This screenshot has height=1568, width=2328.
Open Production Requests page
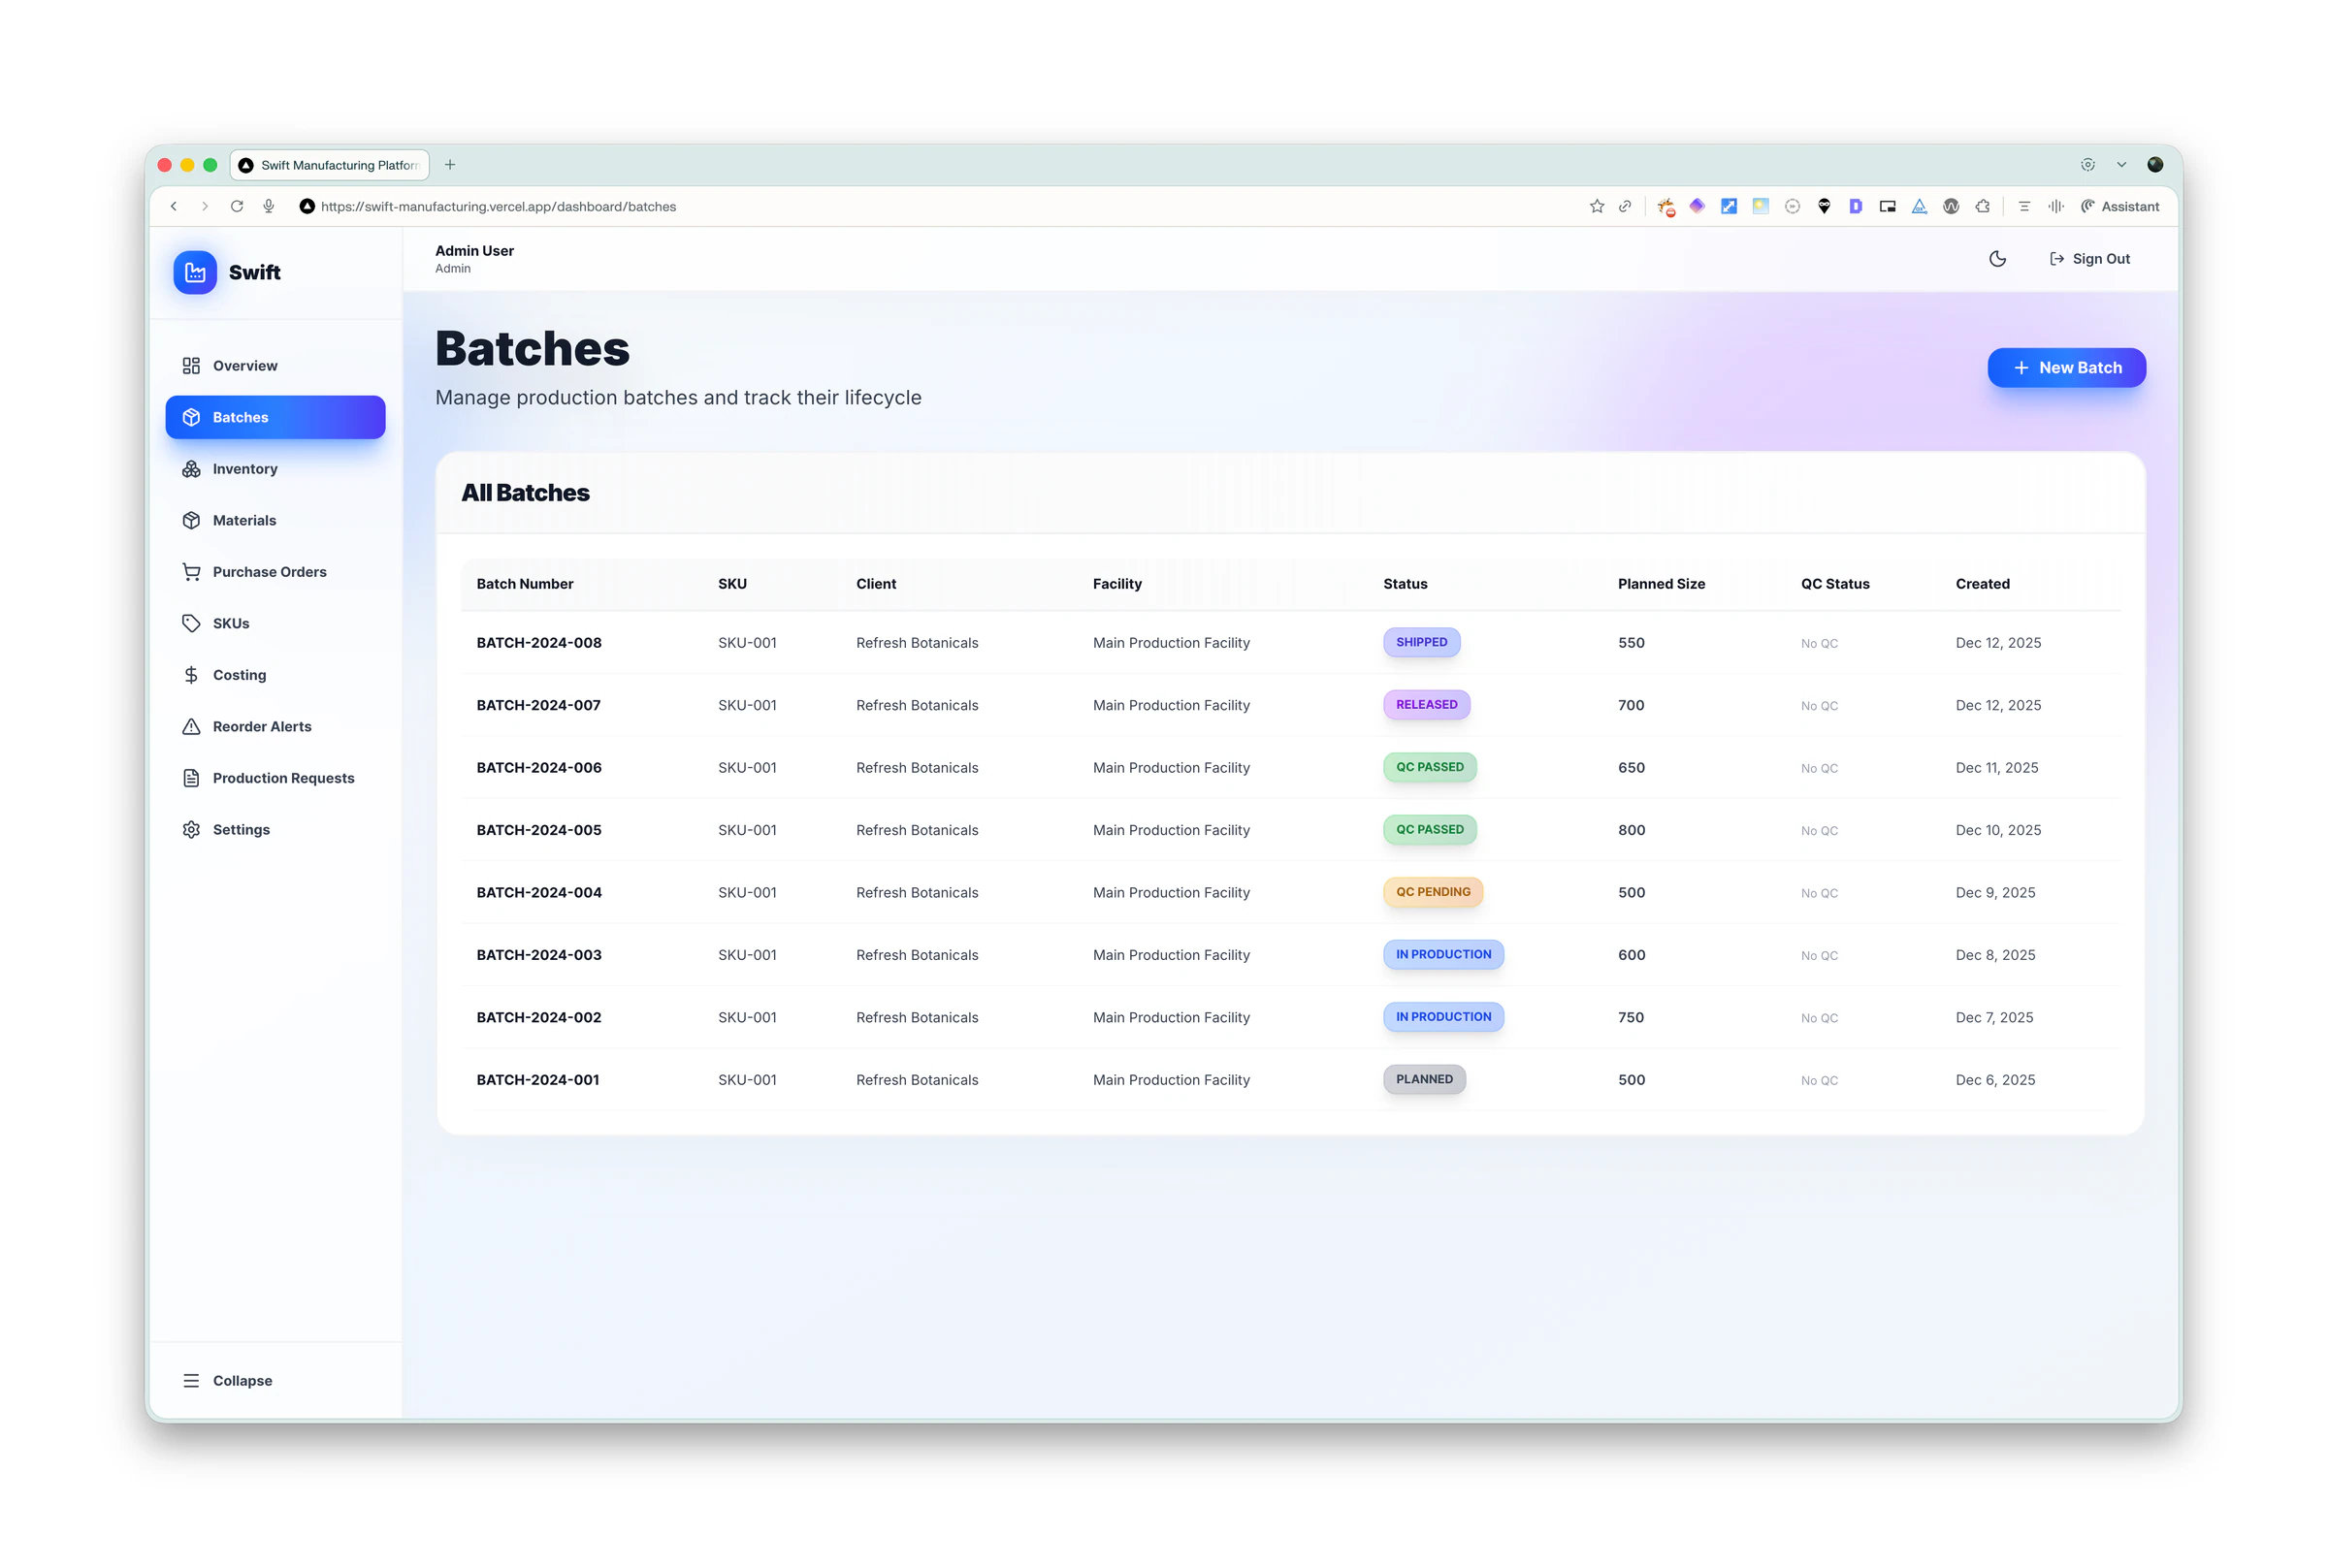point(275,778)
